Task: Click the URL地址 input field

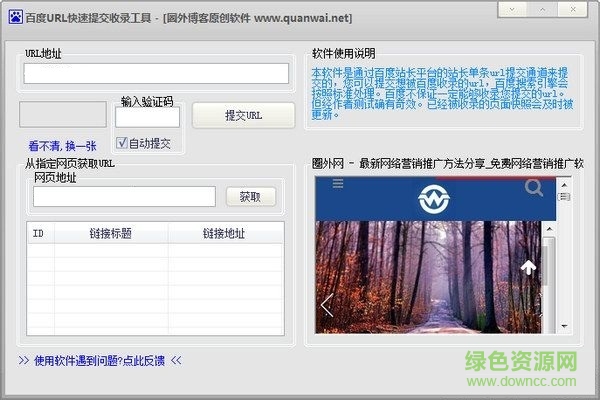Action: pyautogui.click(x=156, y=73)
